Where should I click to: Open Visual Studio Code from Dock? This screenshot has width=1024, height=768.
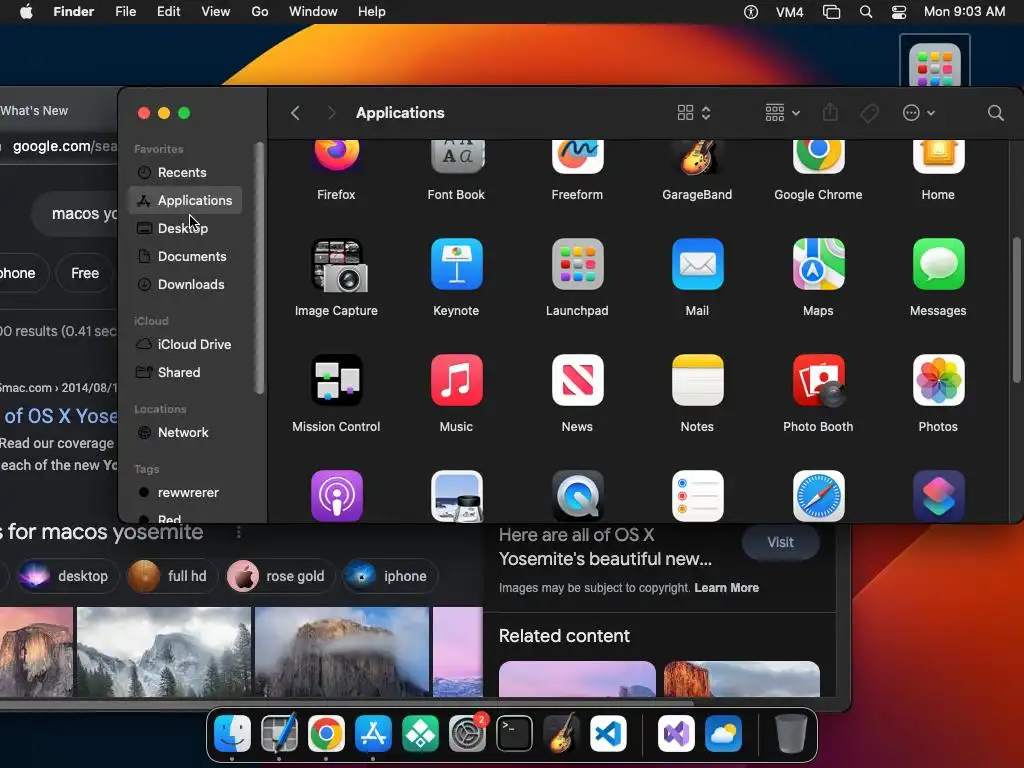click(609, 733)
